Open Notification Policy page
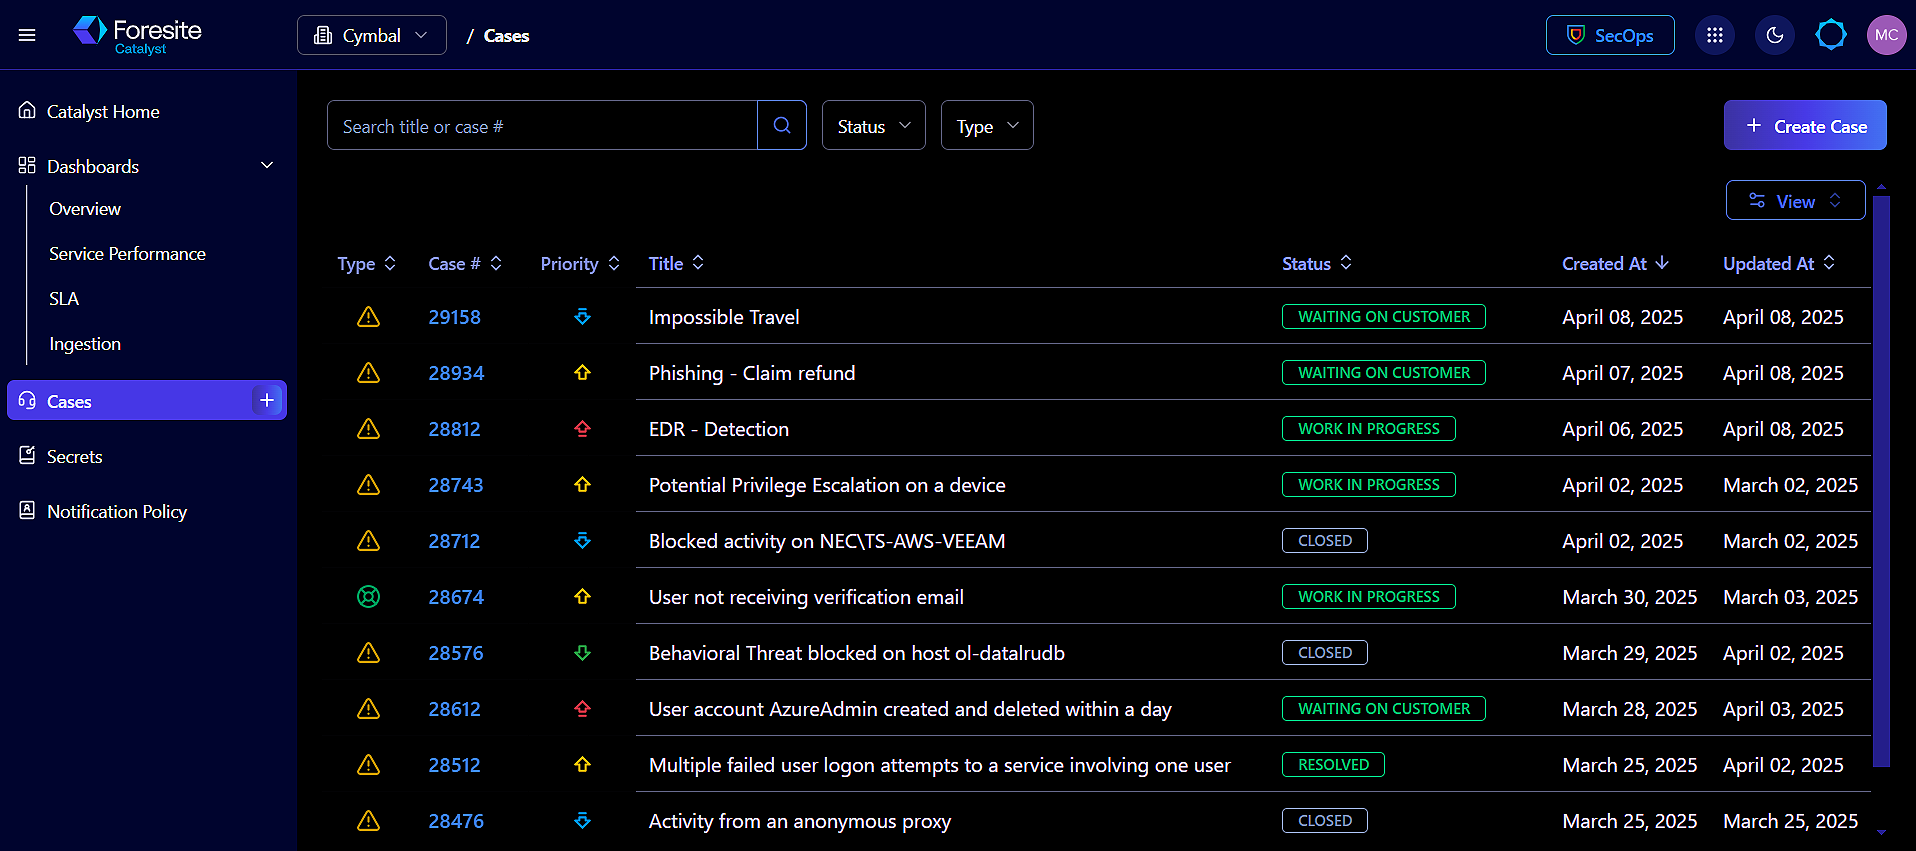The image size is (1916, 851). click(117, 511)
